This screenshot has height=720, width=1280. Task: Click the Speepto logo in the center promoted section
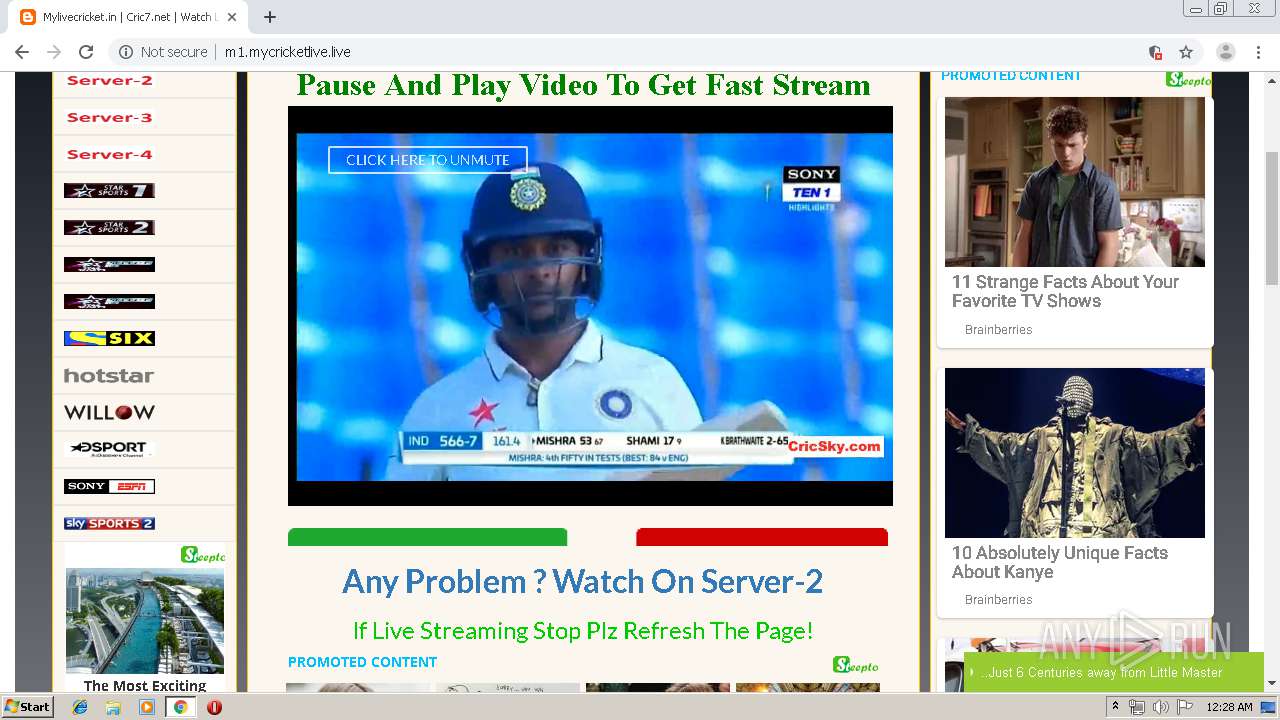coord(856,665)
